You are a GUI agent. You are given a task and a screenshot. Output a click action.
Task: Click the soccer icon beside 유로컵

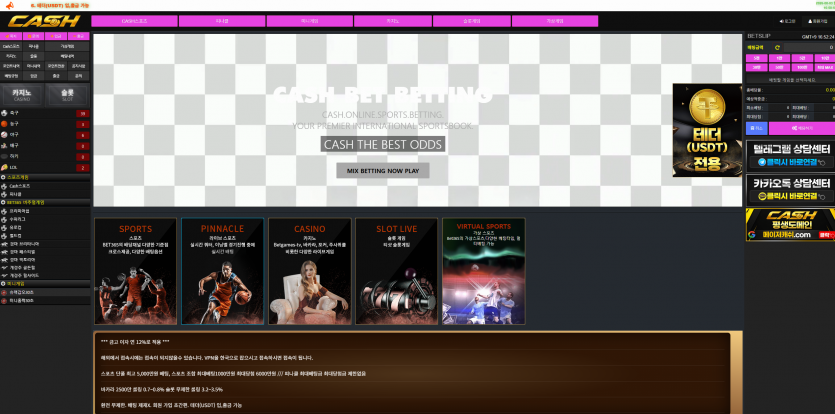(4, 228)
